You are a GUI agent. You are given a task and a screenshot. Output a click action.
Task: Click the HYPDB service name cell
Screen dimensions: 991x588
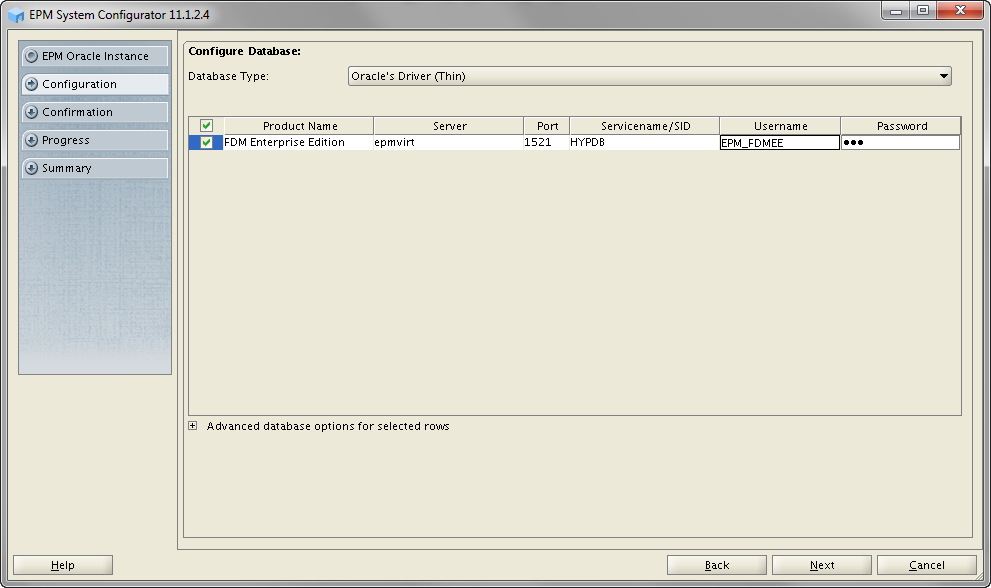(644, 142)
